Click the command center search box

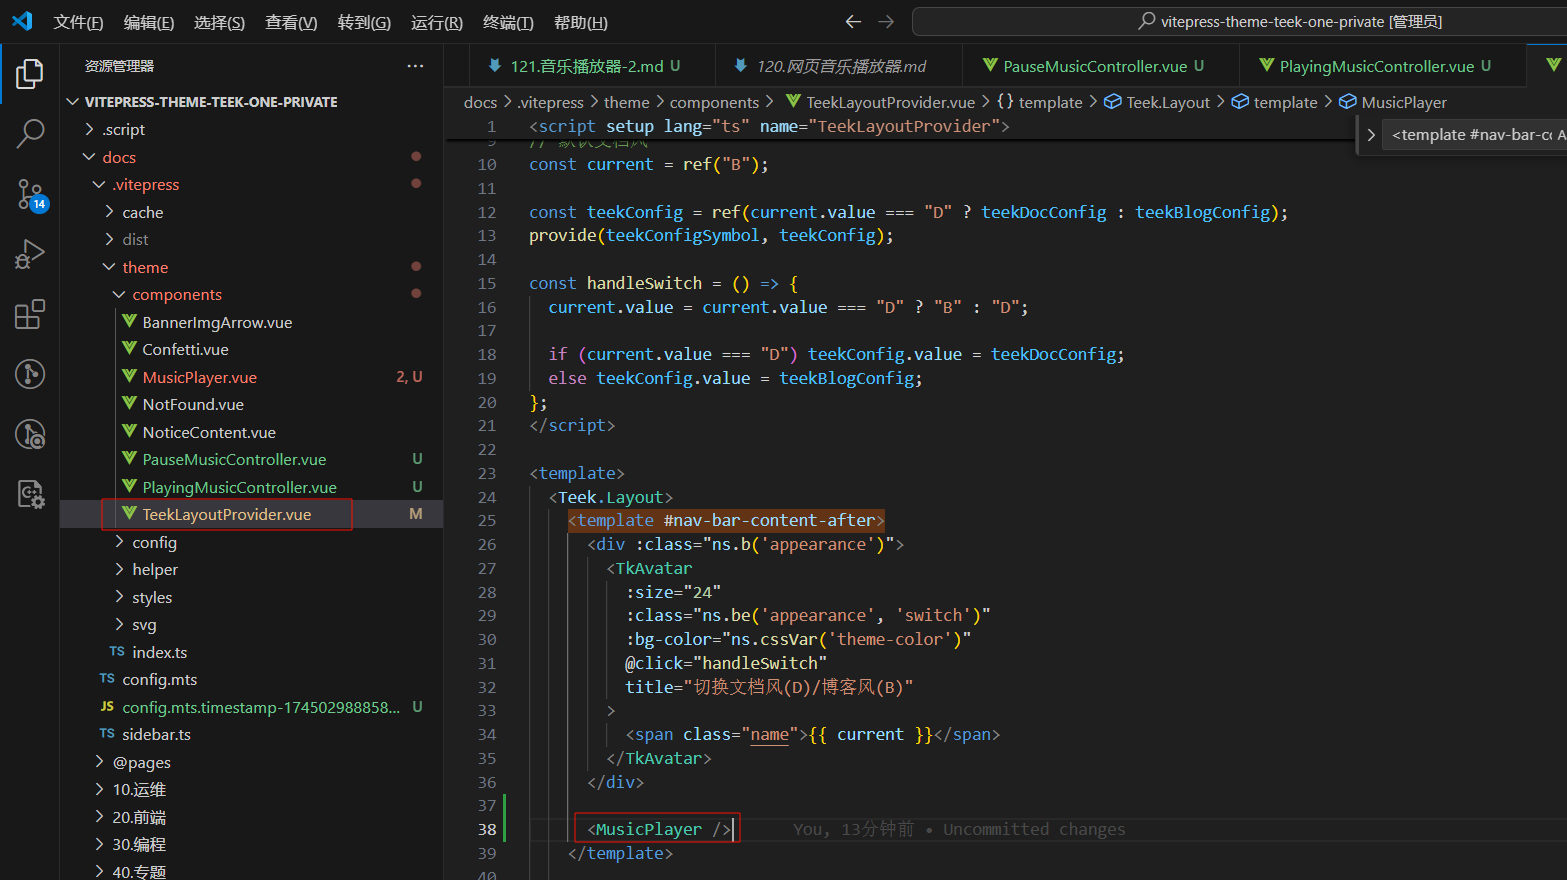point(1240,21)
